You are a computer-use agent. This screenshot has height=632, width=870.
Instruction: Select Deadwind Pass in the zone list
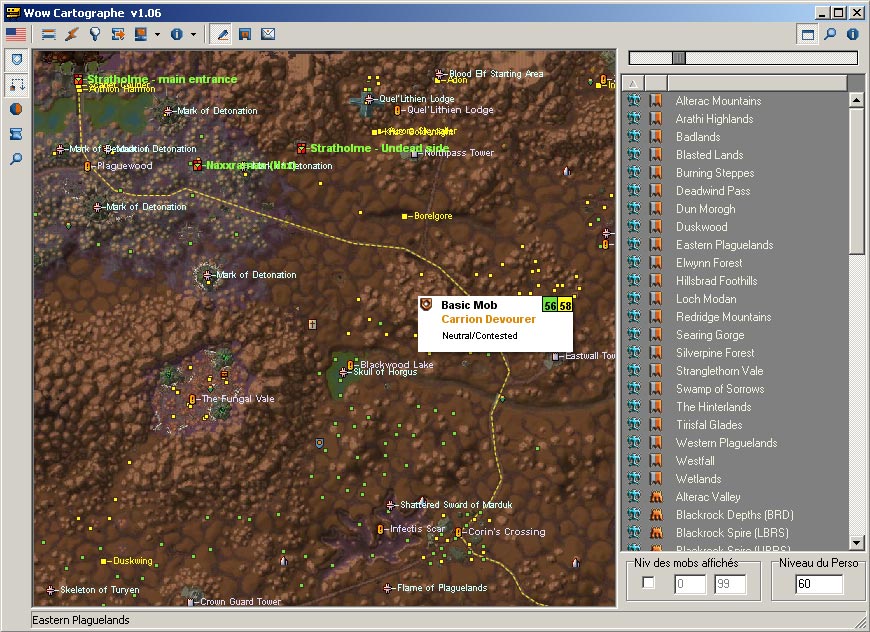click(713, 191)
